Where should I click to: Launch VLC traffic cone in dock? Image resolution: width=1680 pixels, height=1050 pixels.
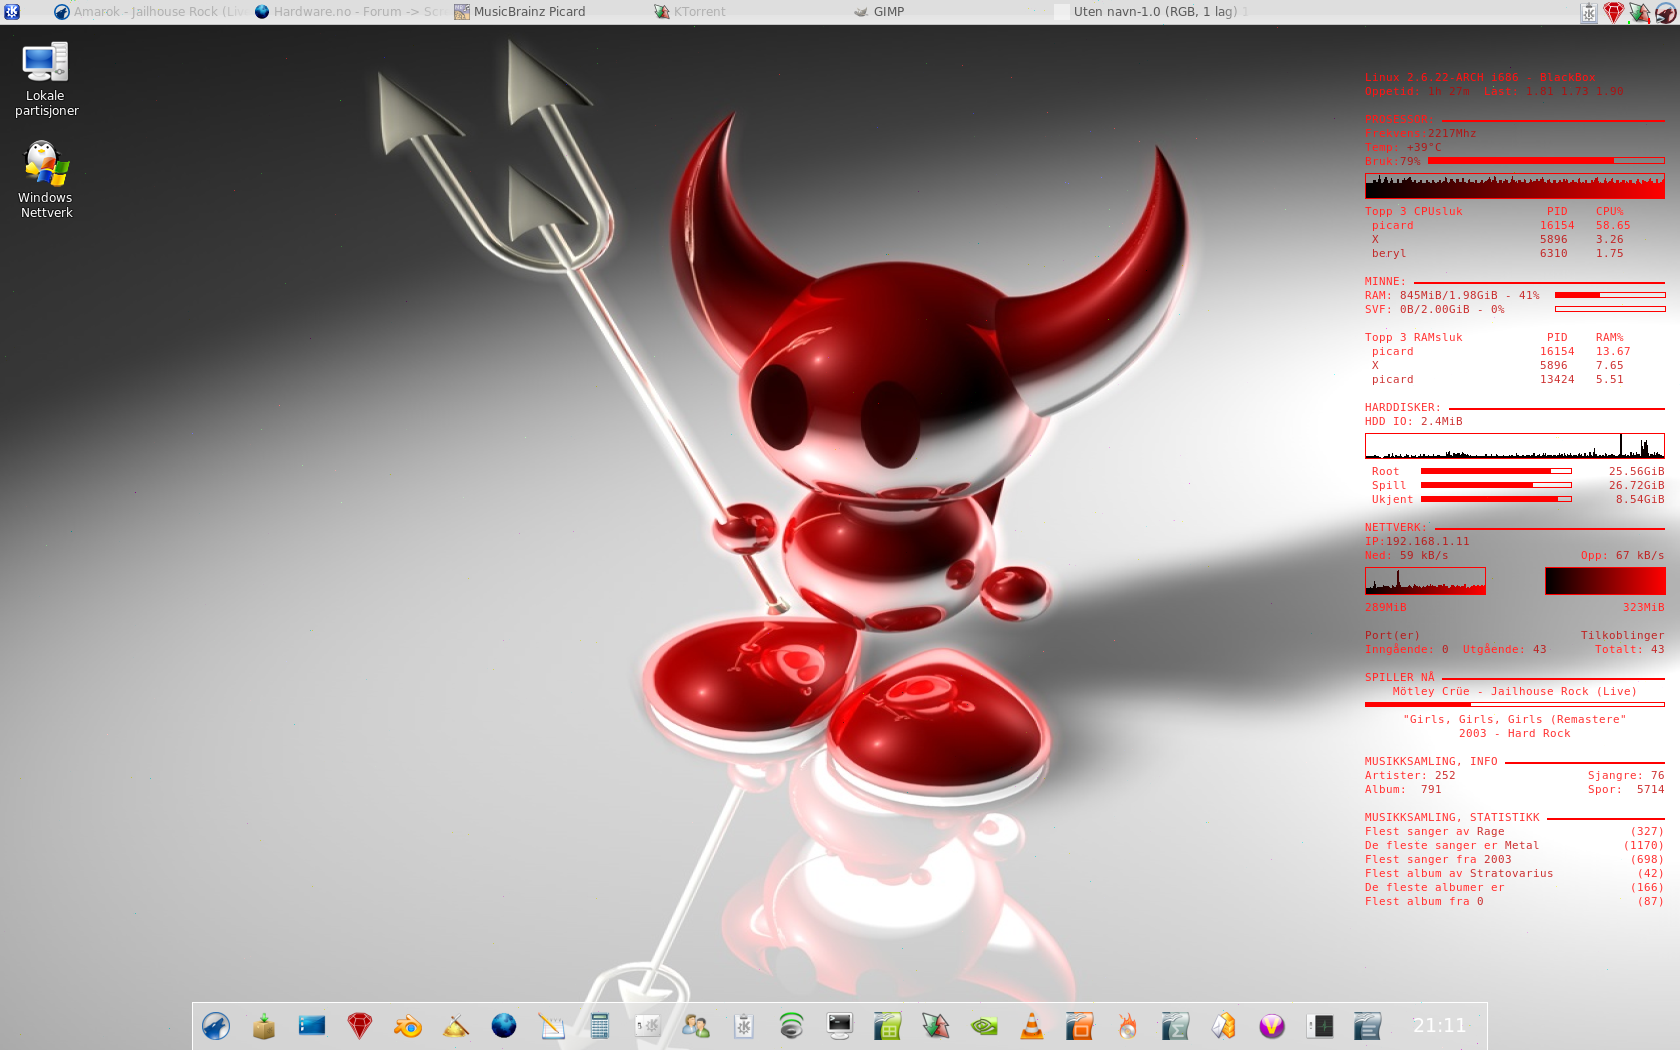[1032, 1026]
